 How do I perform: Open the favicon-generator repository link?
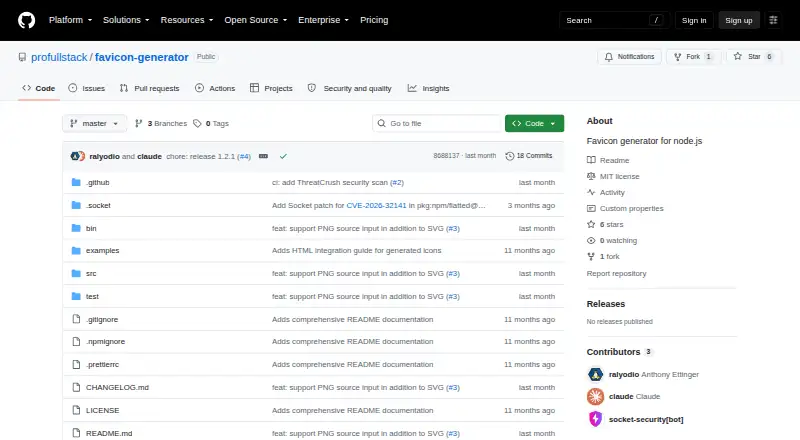[x=142, y=57]
